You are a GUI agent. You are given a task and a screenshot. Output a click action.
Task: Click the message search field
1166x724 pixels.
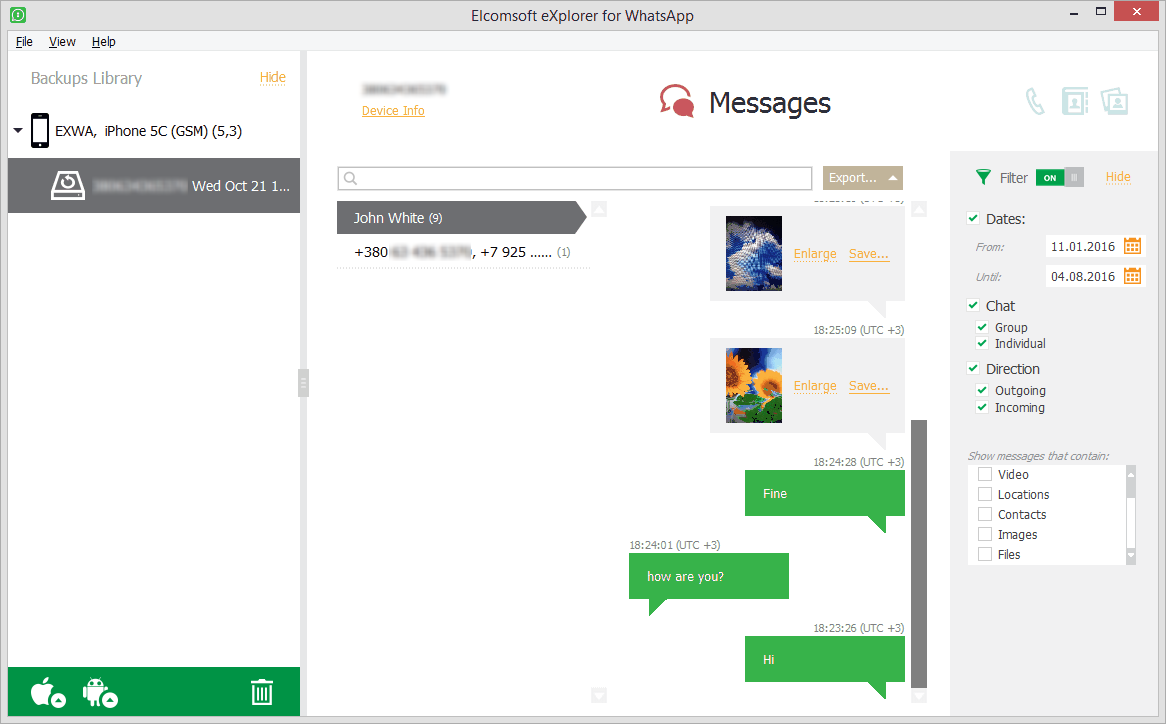[574, 178]
